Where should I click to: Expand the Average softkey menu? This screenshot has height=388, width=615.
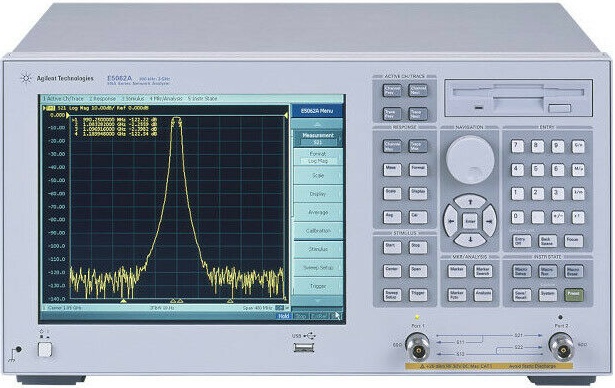[x=318, y=213]
